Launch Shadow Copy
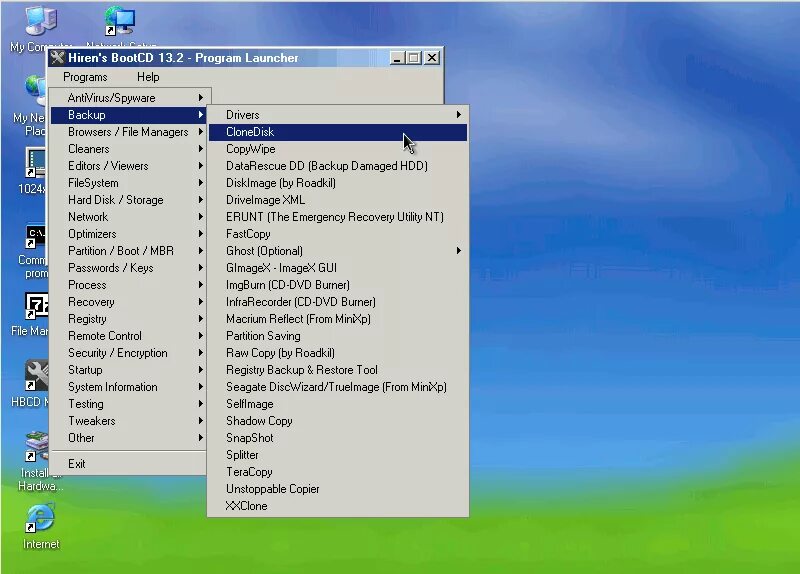This screenshot has width=800, height=574. point(338,421)
